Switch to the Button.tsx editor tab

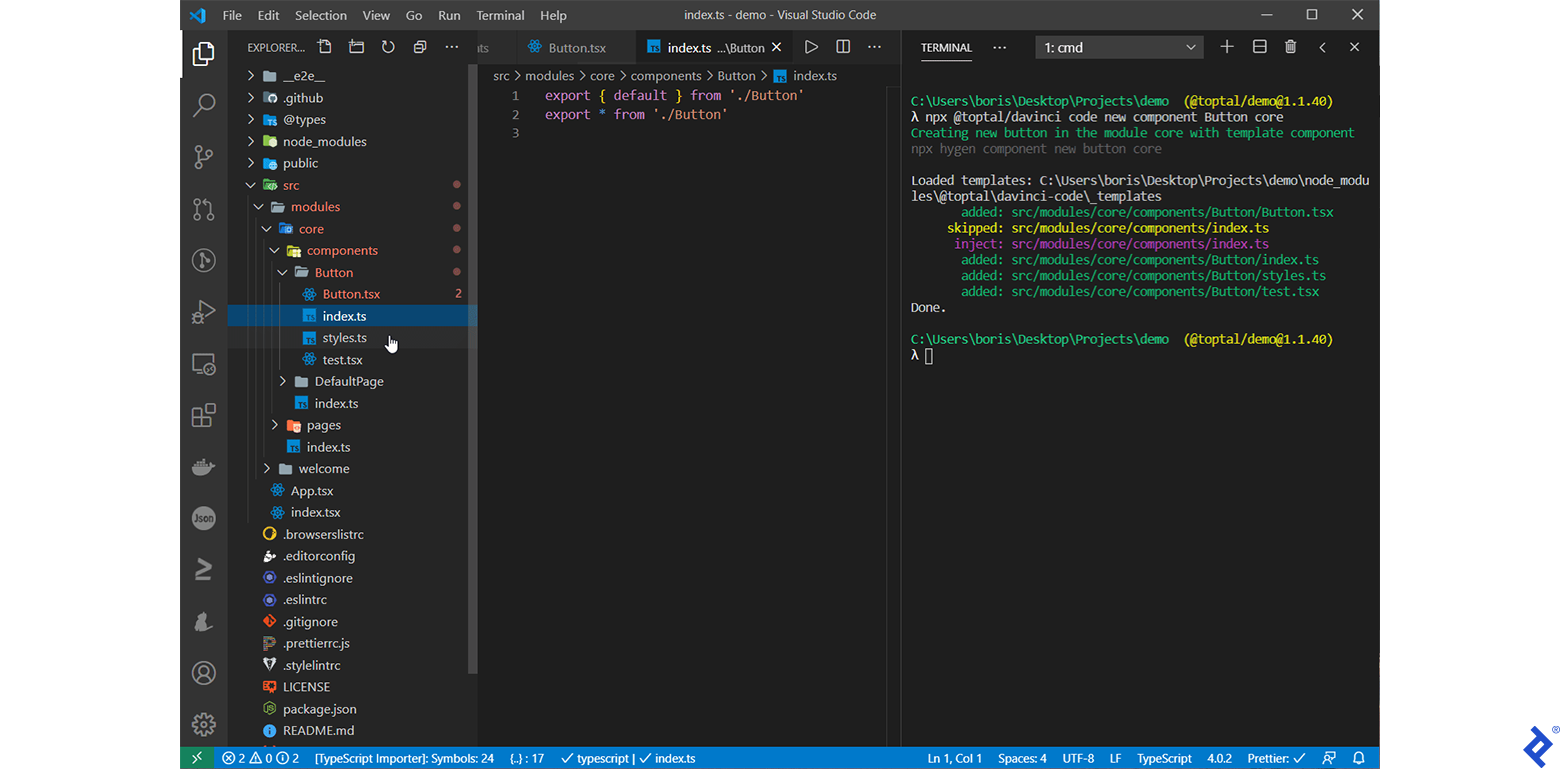(576, 47)
